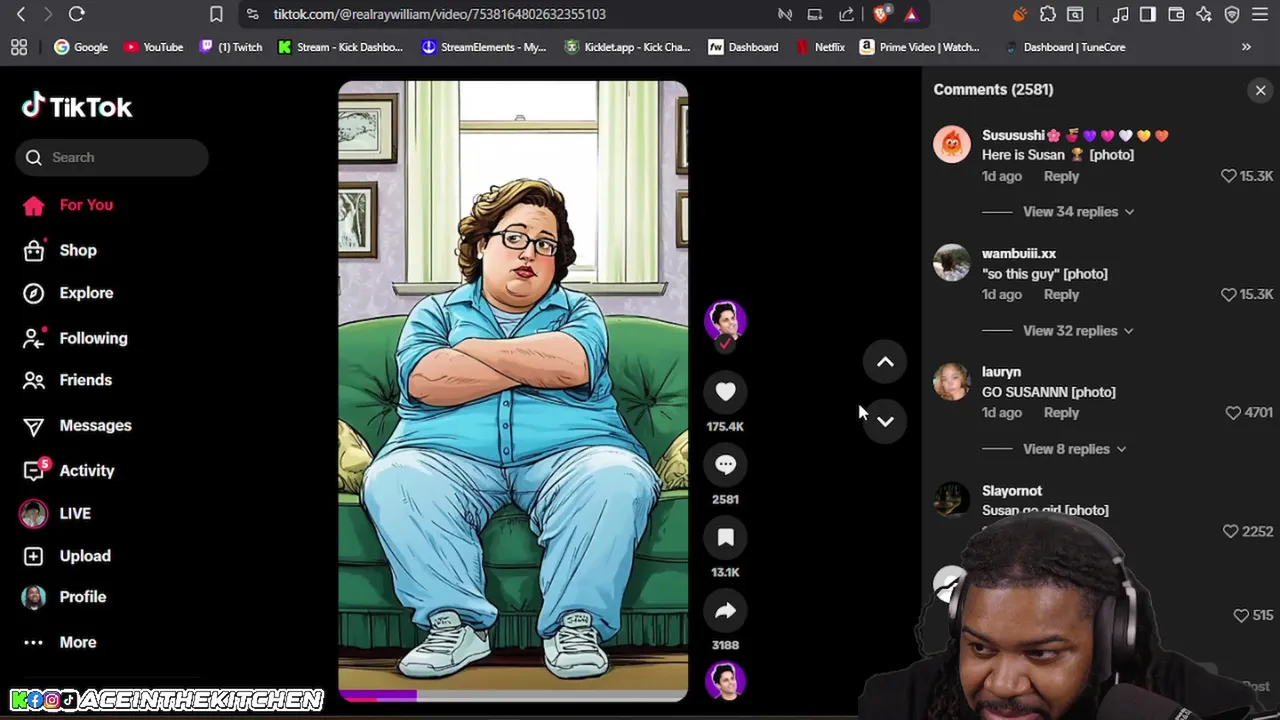Viewport: 1280px width, 720px height.
Task: Open the creator's avatar above the like button
Action: (725, 321)
